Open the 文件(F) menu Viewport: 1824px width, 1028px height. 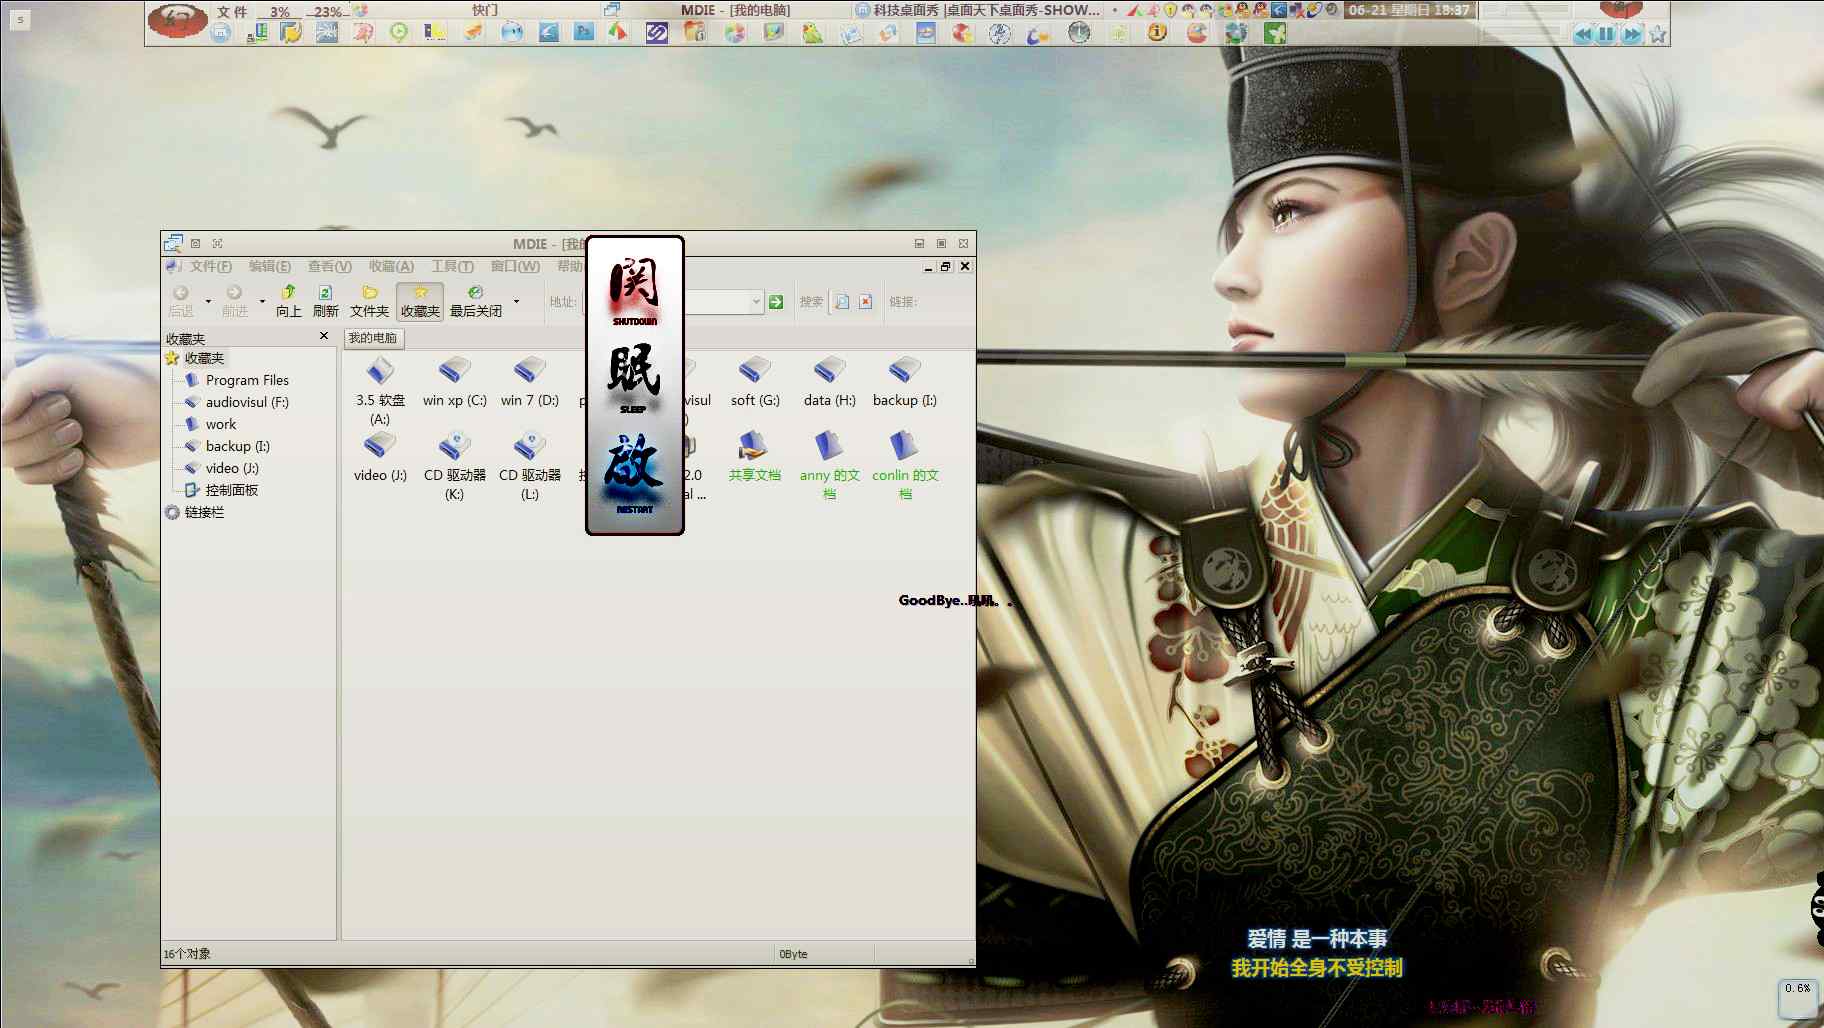(210, 266)
